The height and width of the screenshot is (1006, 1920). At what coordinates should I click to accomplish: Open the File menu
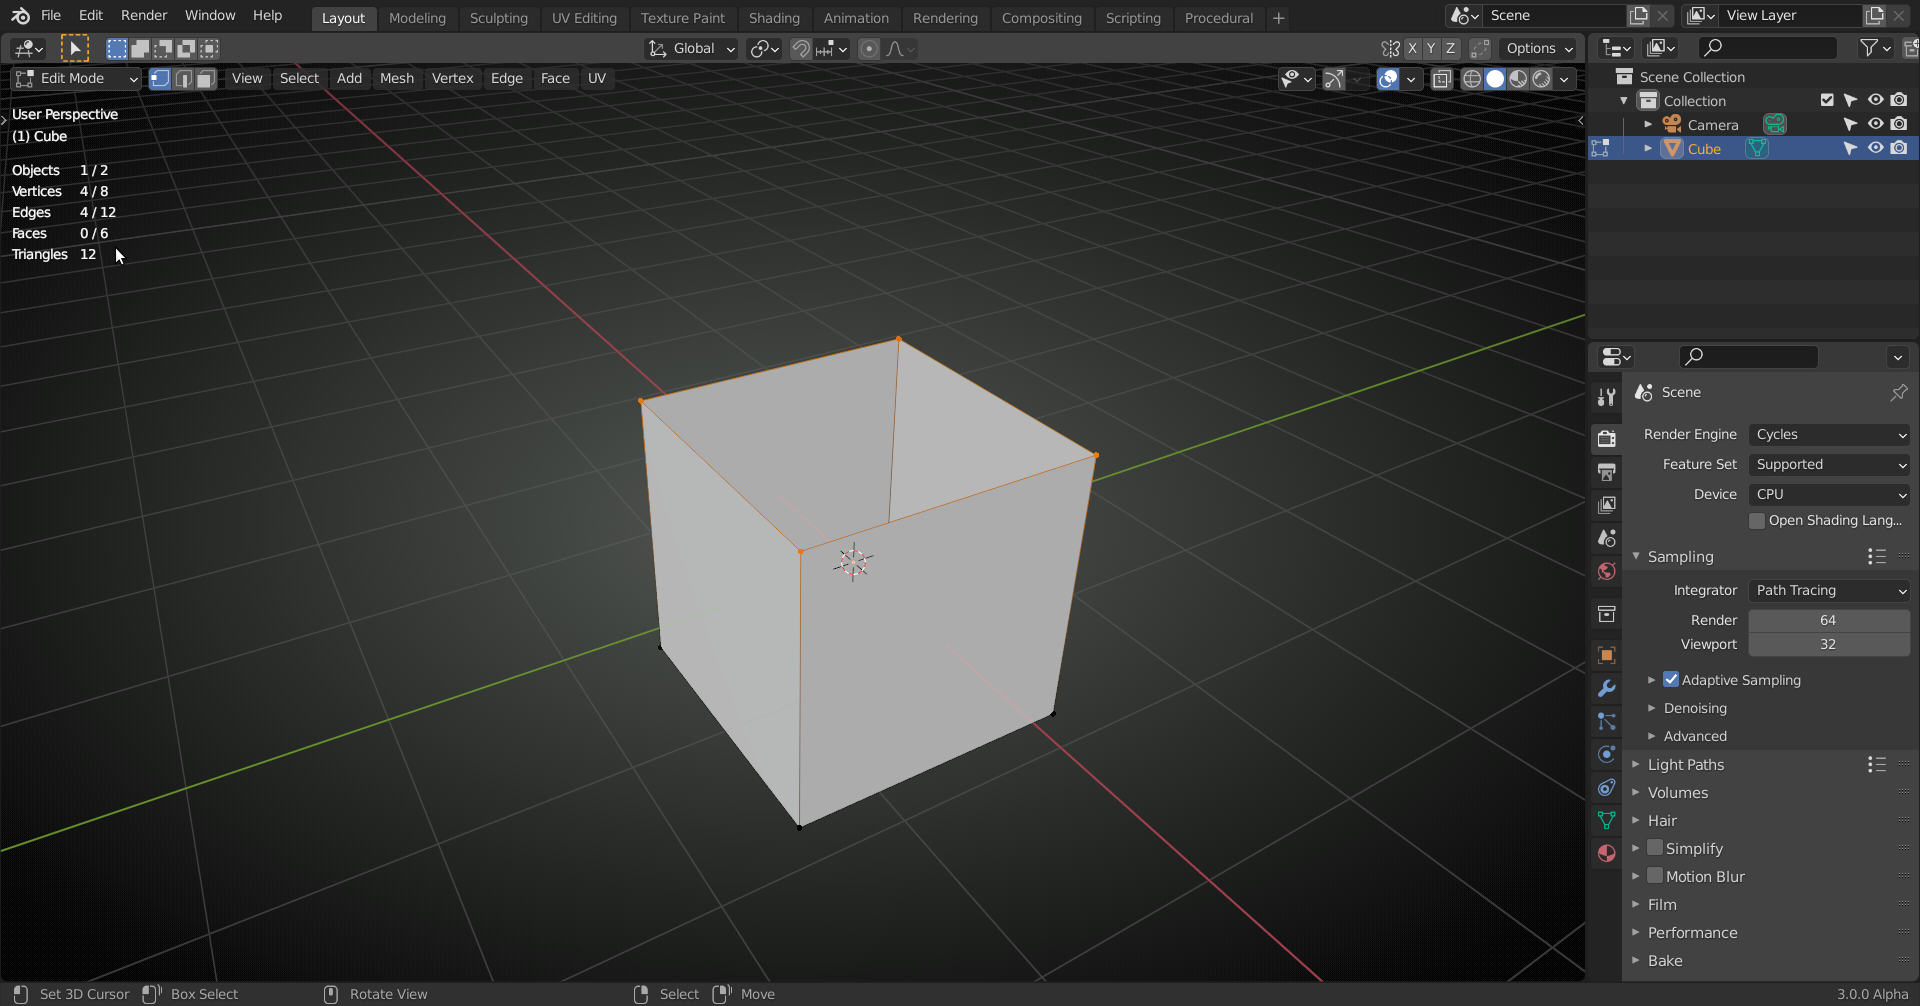point(51,16)
